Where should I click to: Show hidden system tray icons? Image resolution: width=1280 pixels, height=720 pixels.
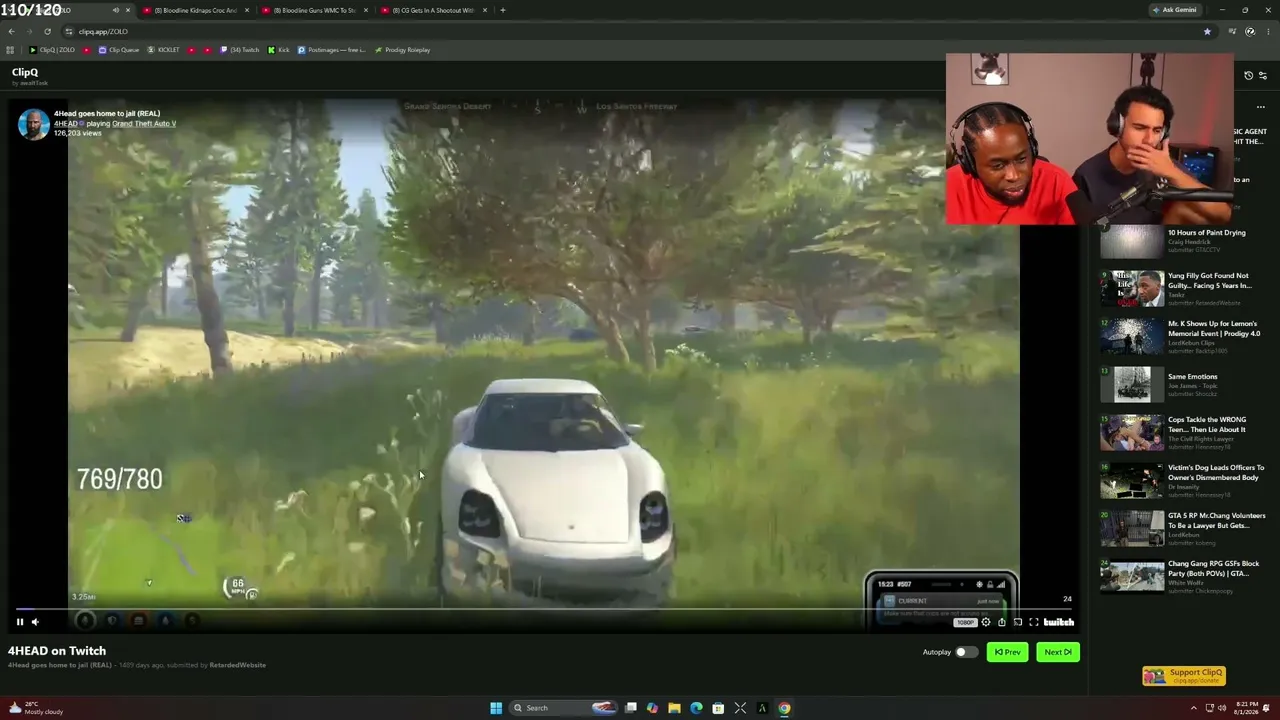tap(1193, 708)
